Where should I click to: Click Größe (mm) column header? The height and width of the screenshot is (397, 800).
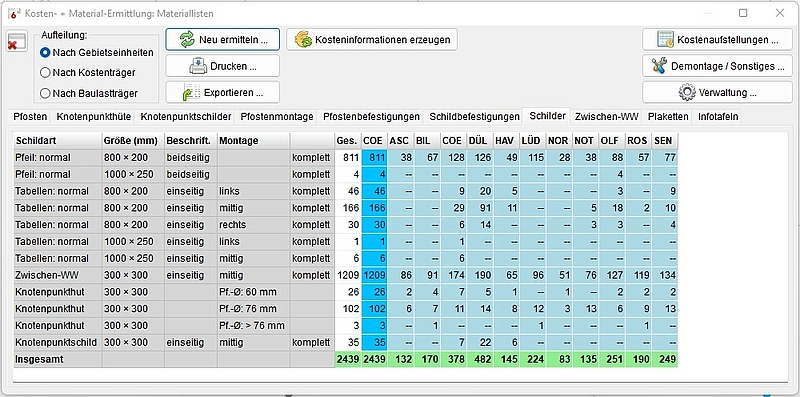(x=133, y=141)
